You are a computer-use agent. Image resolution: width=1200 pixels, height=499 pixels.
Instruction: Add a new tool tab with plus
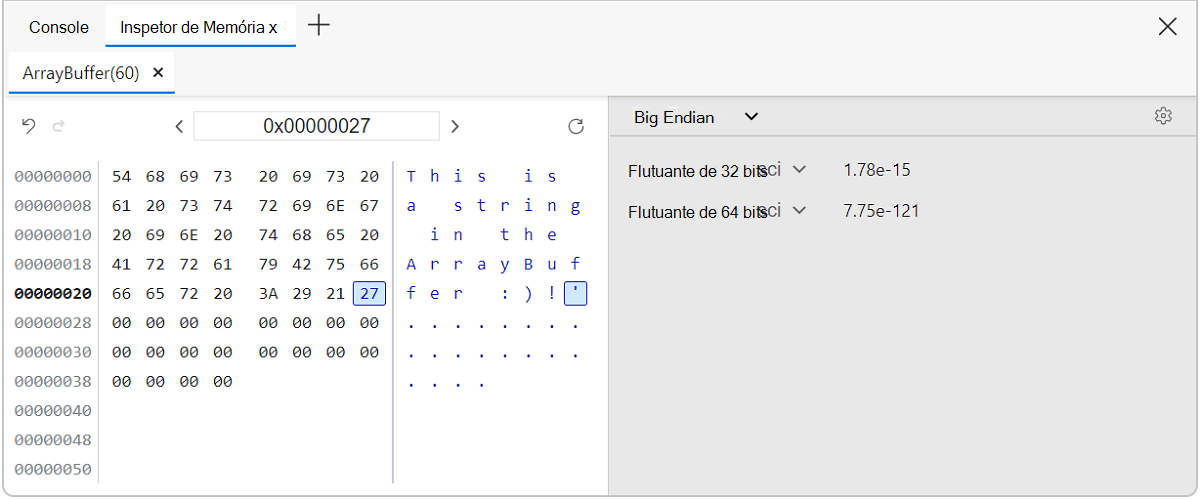point(318,26)
